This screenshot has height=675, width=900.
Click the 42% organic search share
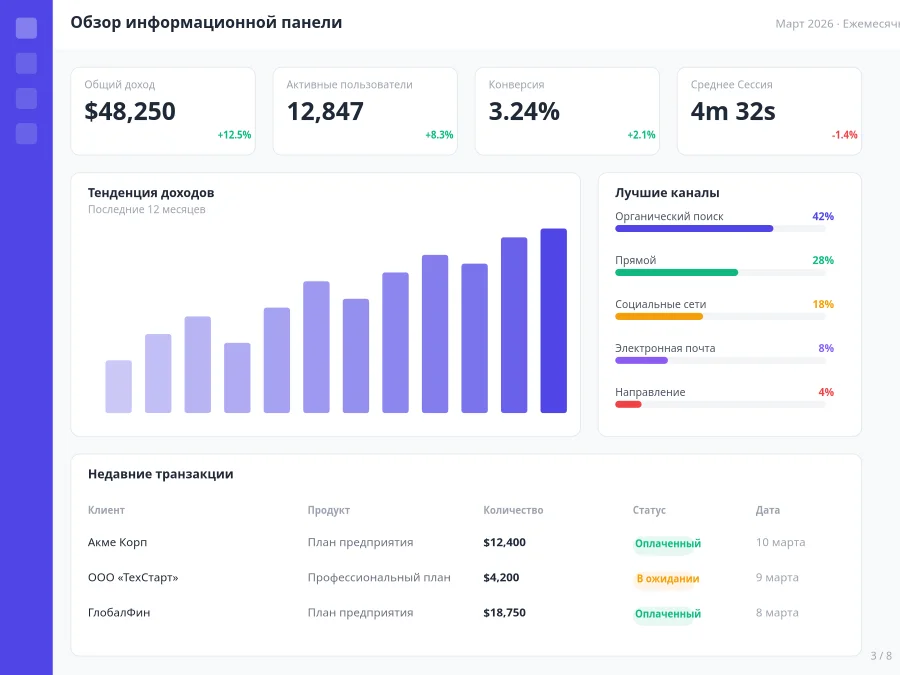coord(823,216)
